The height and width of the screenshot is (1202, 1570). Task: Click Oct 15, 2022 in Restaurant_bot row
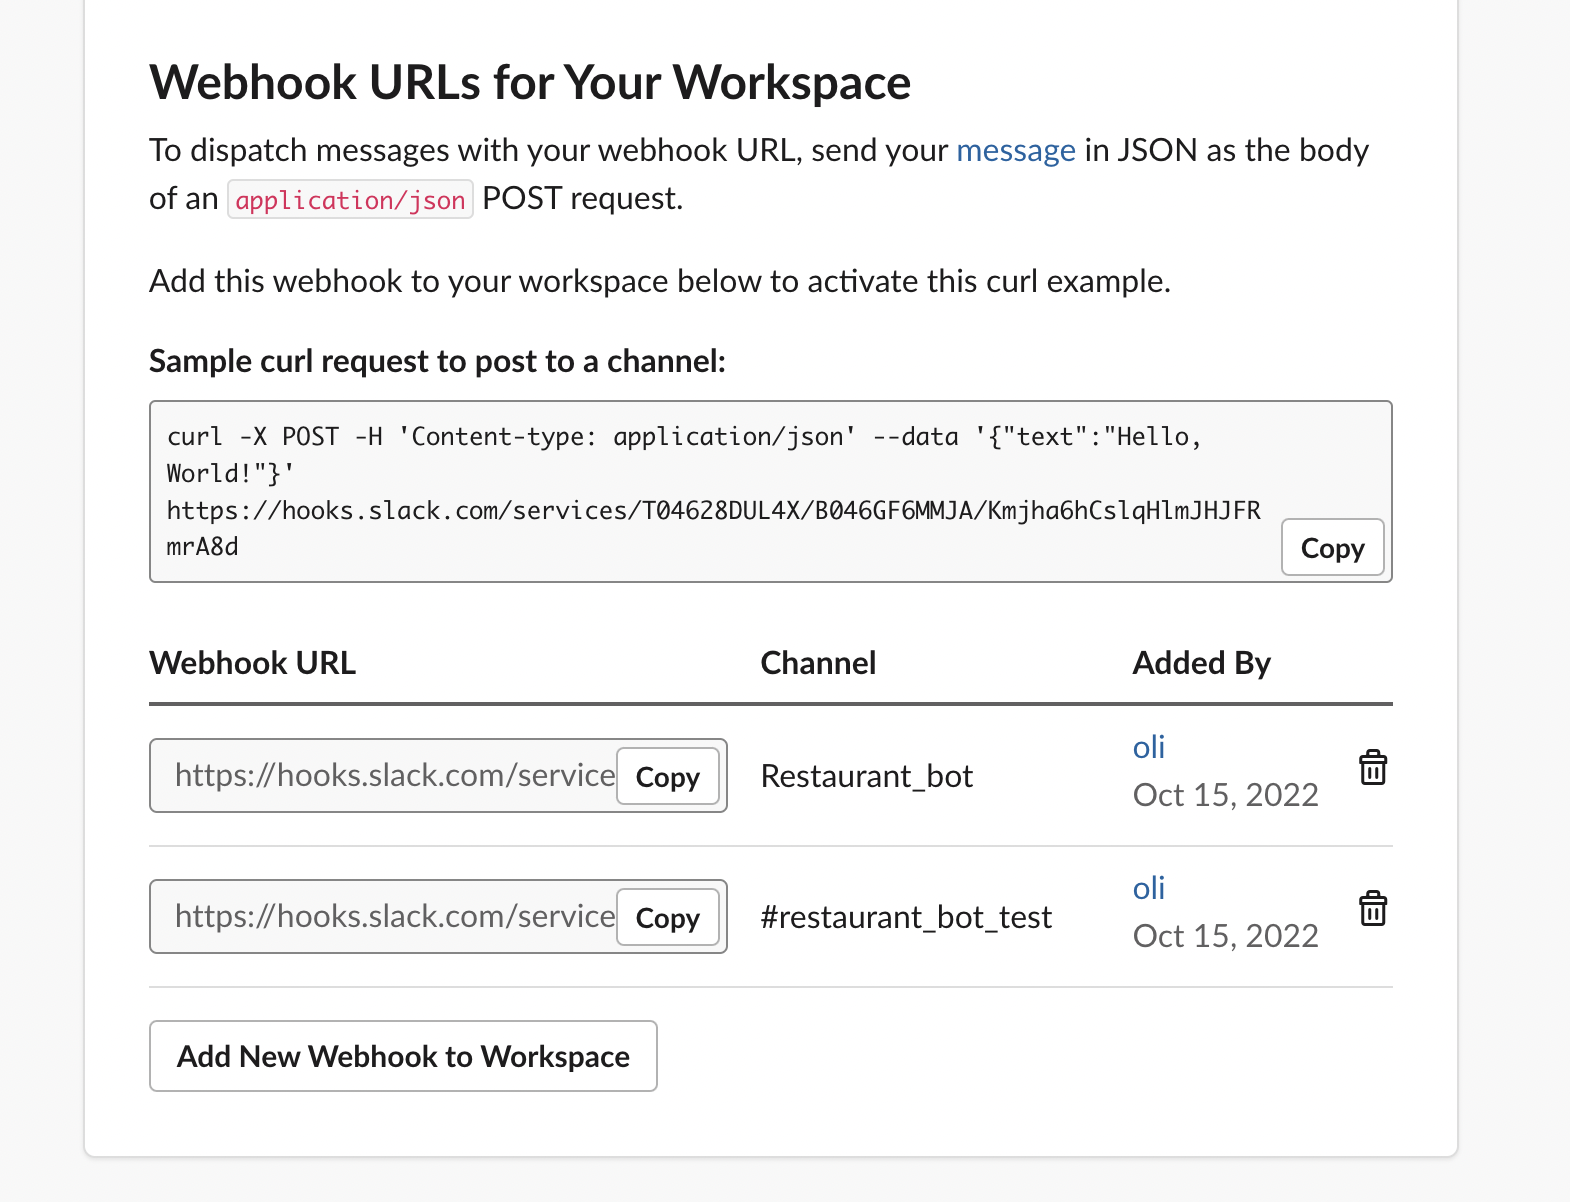click(x=1225, y=795)
